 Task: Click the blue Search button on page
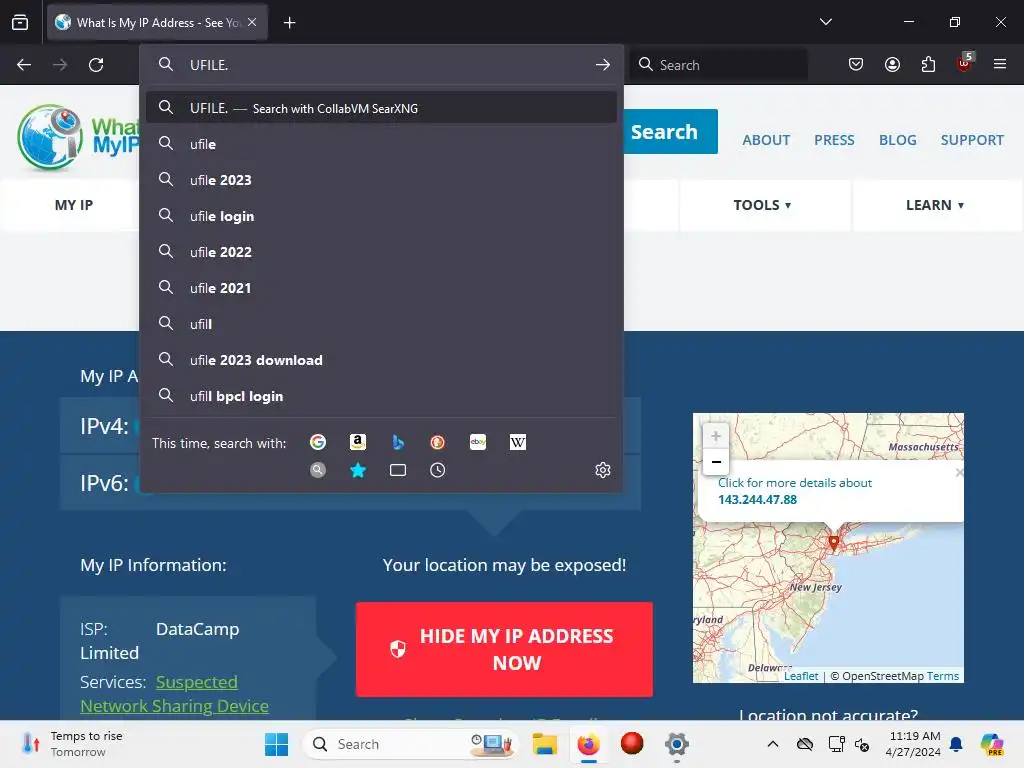coord(670,131)
